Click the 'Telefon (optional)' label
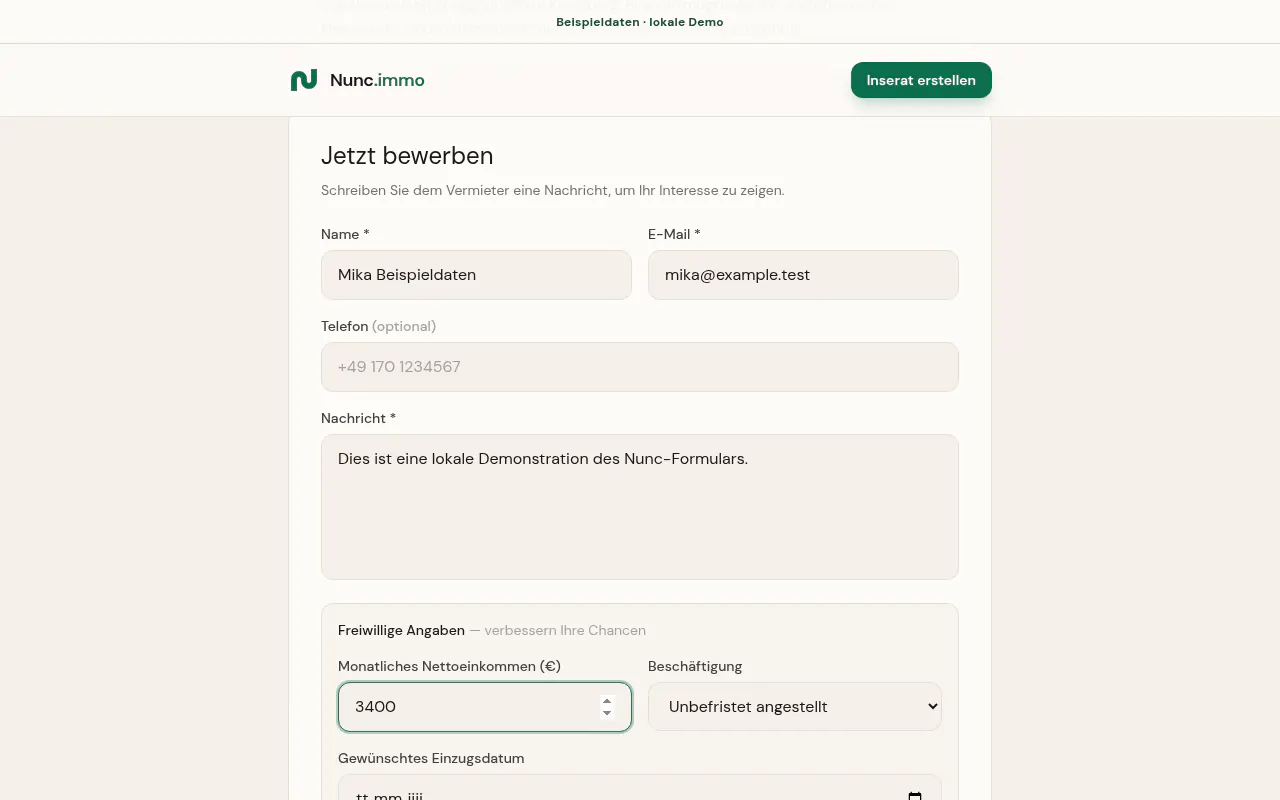 coord(378,326)
